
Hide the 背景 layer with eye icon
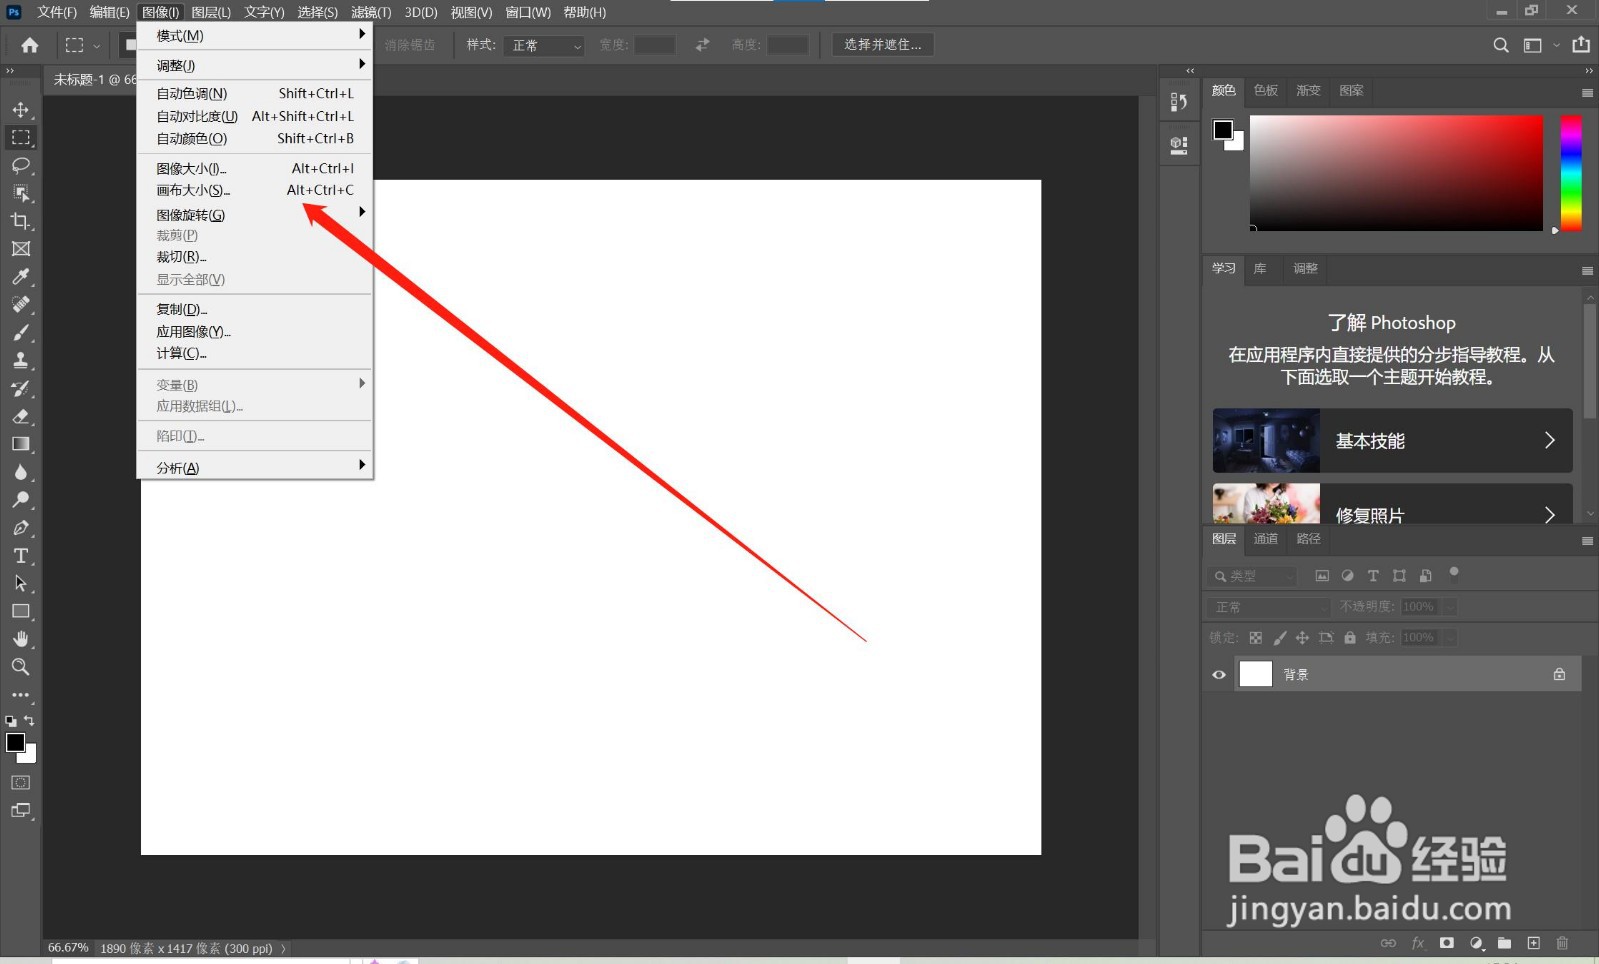(x=1219, y=675)
